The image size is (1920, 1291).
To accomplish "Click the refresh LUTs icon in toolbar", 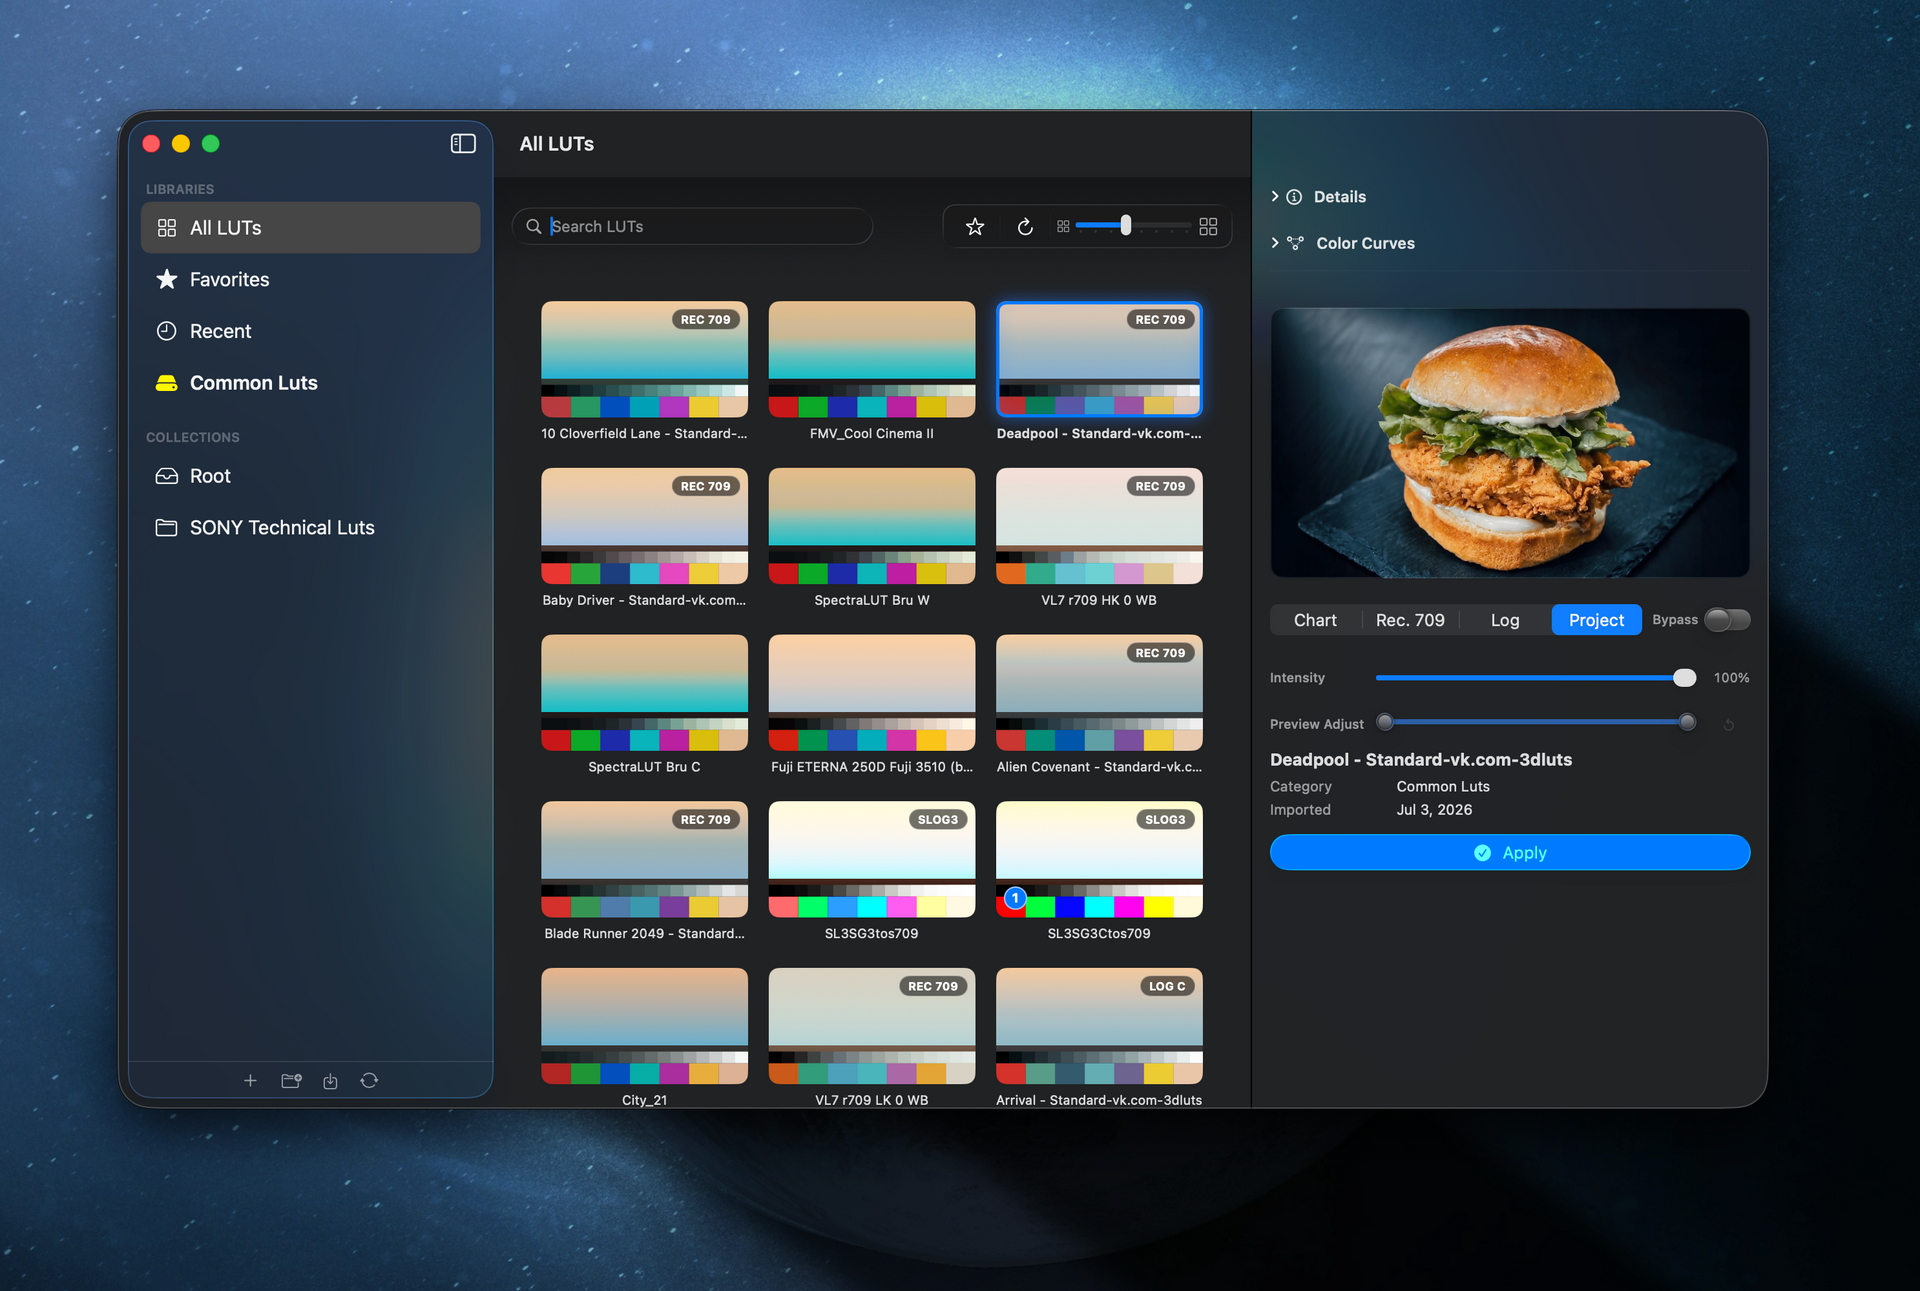I will click(x=1025, y=227).
